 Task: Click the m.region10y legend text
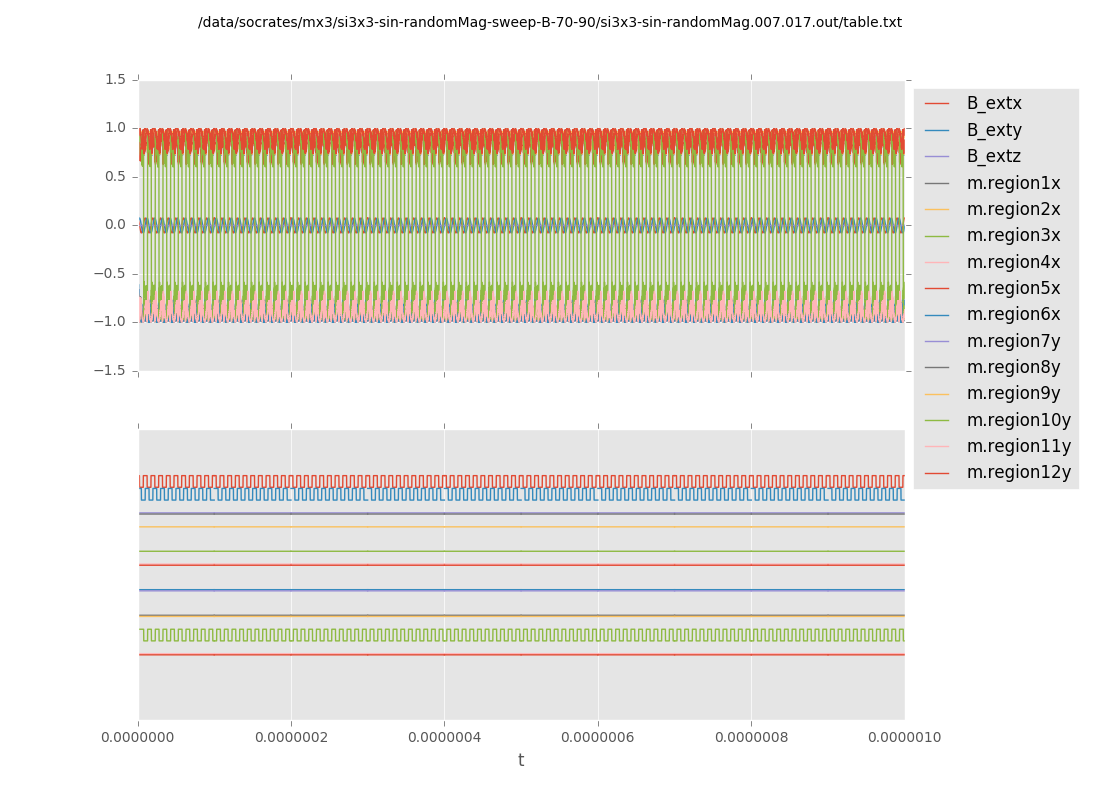tap(1018, 420)
